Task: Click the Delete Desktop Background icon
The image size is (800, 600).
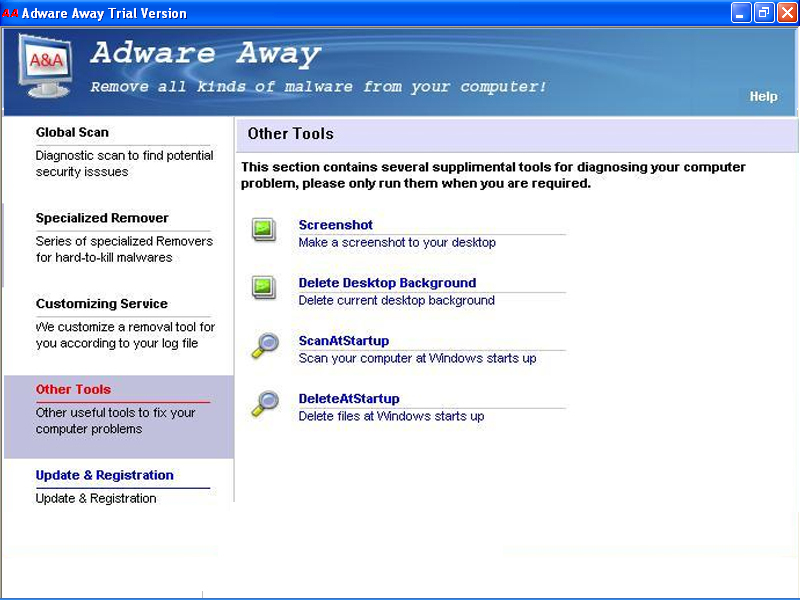Action: tap(264, 288)
